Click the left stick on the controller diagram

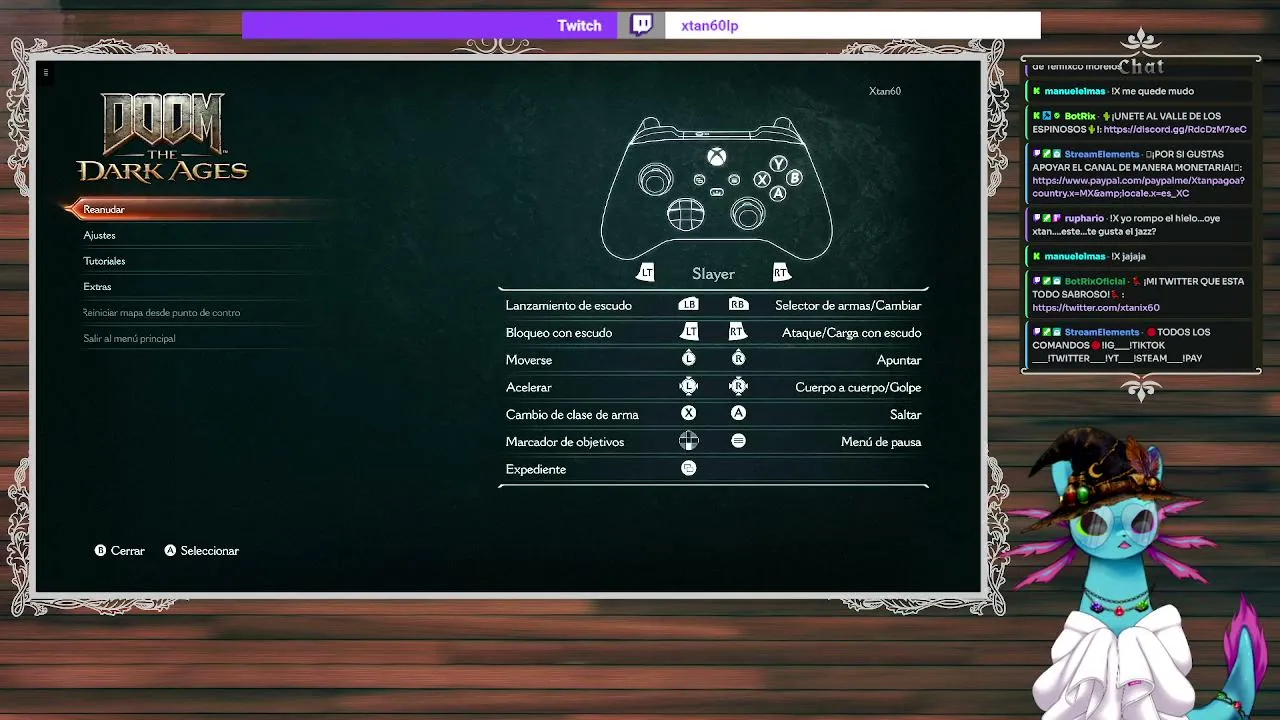pyautogui.click(x=656, y=180)
